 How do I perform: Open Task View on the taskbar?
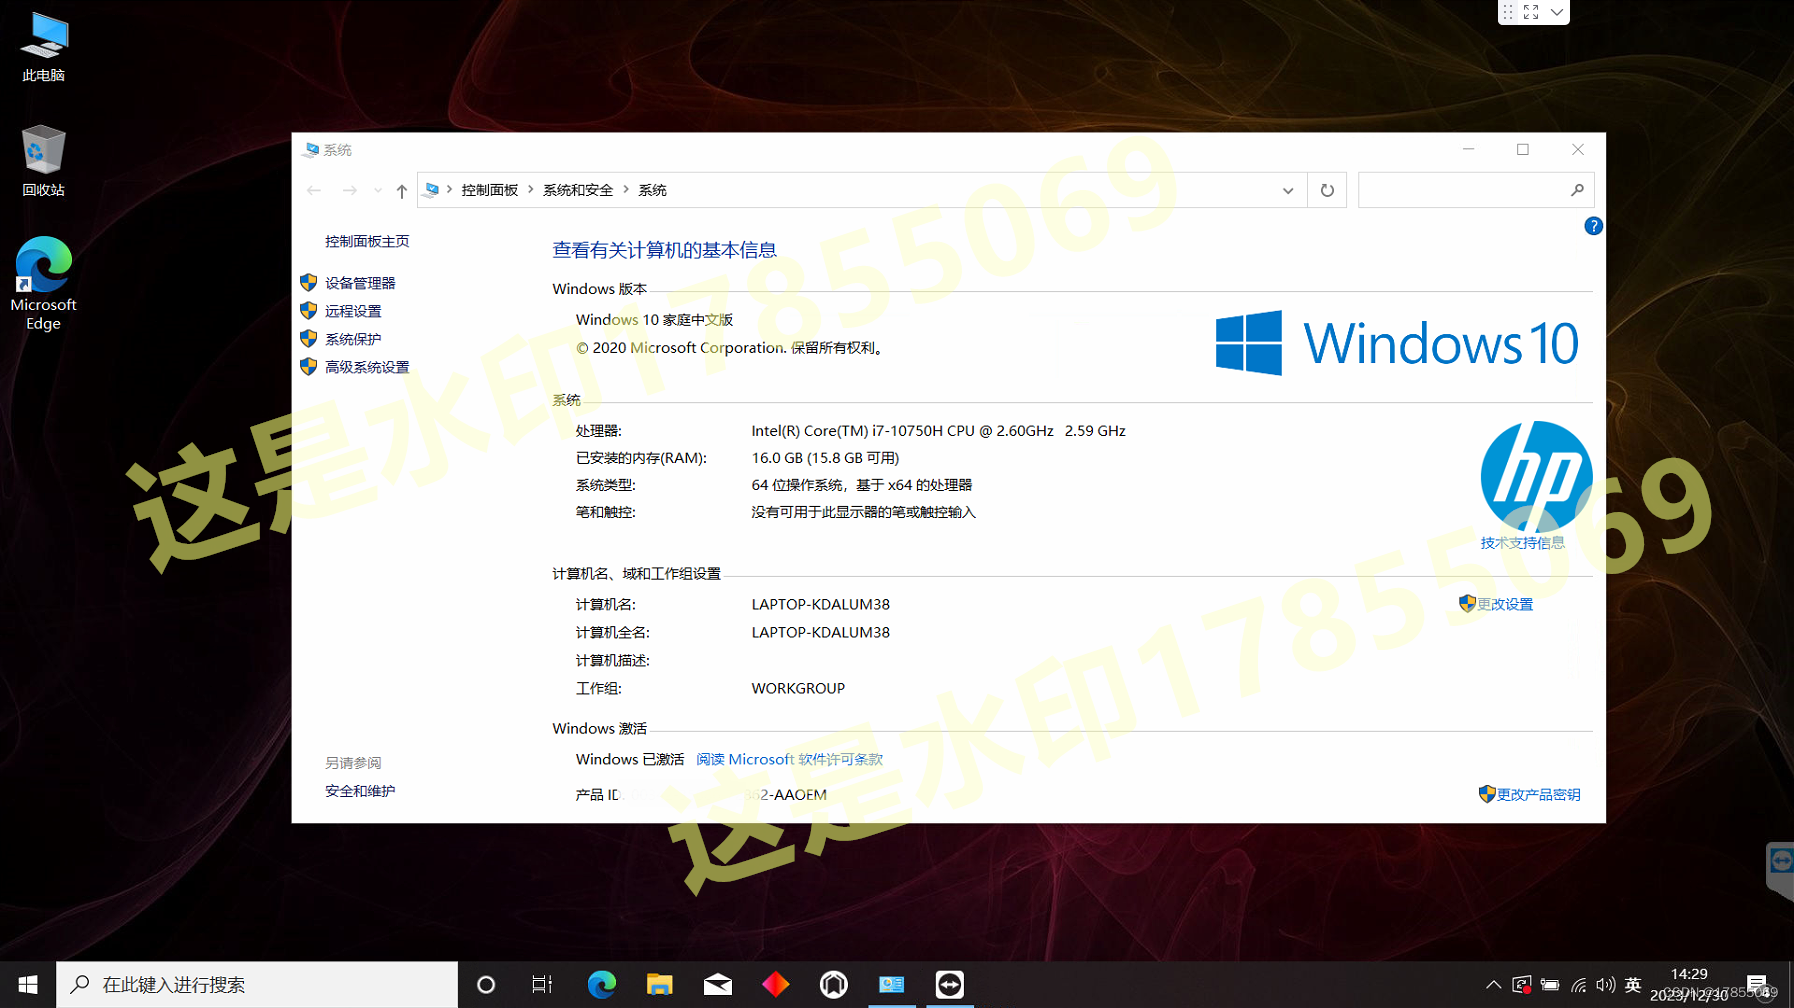click(542, 985)
